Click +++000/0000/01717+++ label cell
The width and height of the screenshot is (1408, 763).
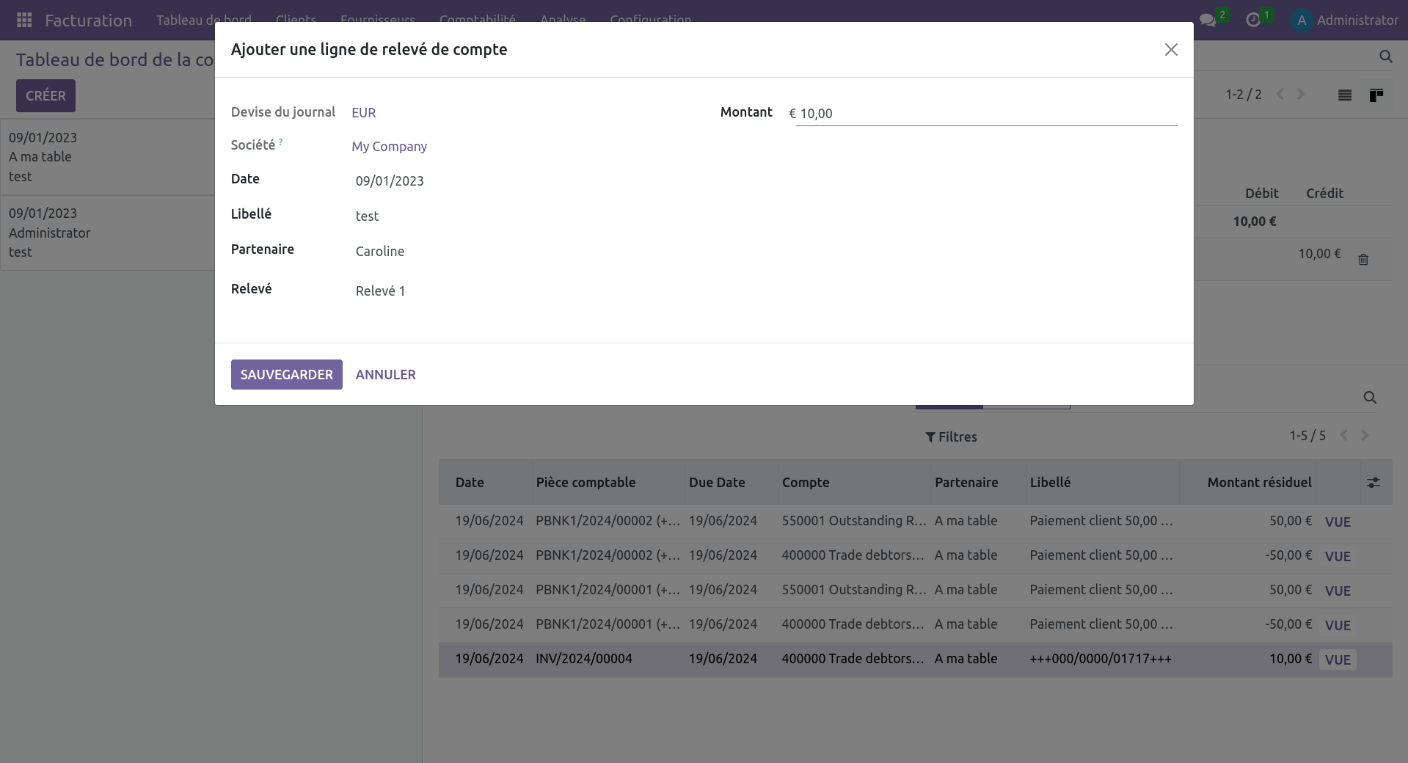tap(1101, 658)
